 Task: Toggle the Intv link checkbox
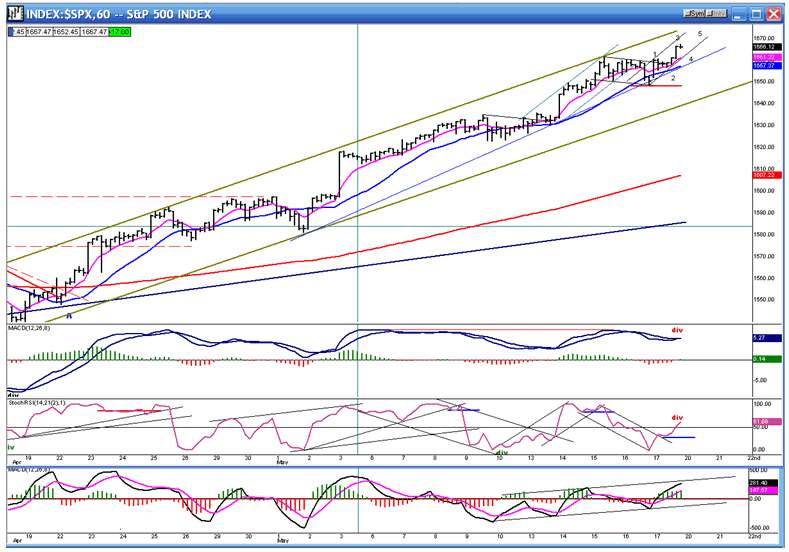pyautogui.click(x=716, y=14)
